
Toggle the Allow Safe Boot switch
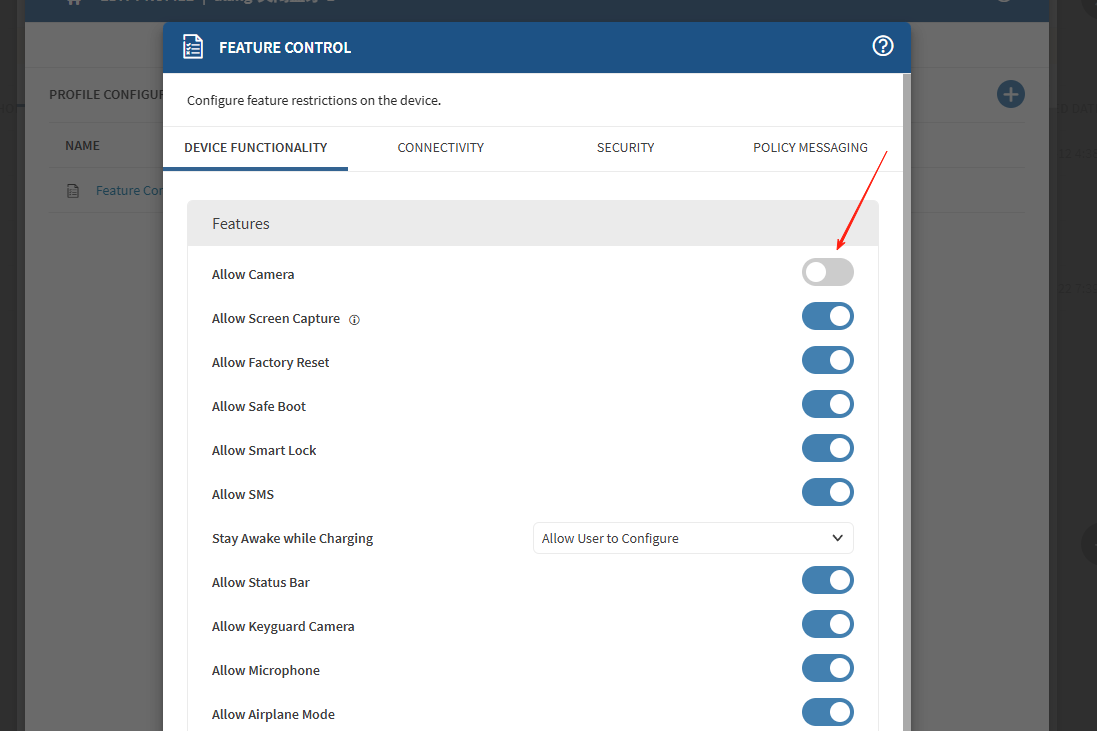tap(827, 405)
